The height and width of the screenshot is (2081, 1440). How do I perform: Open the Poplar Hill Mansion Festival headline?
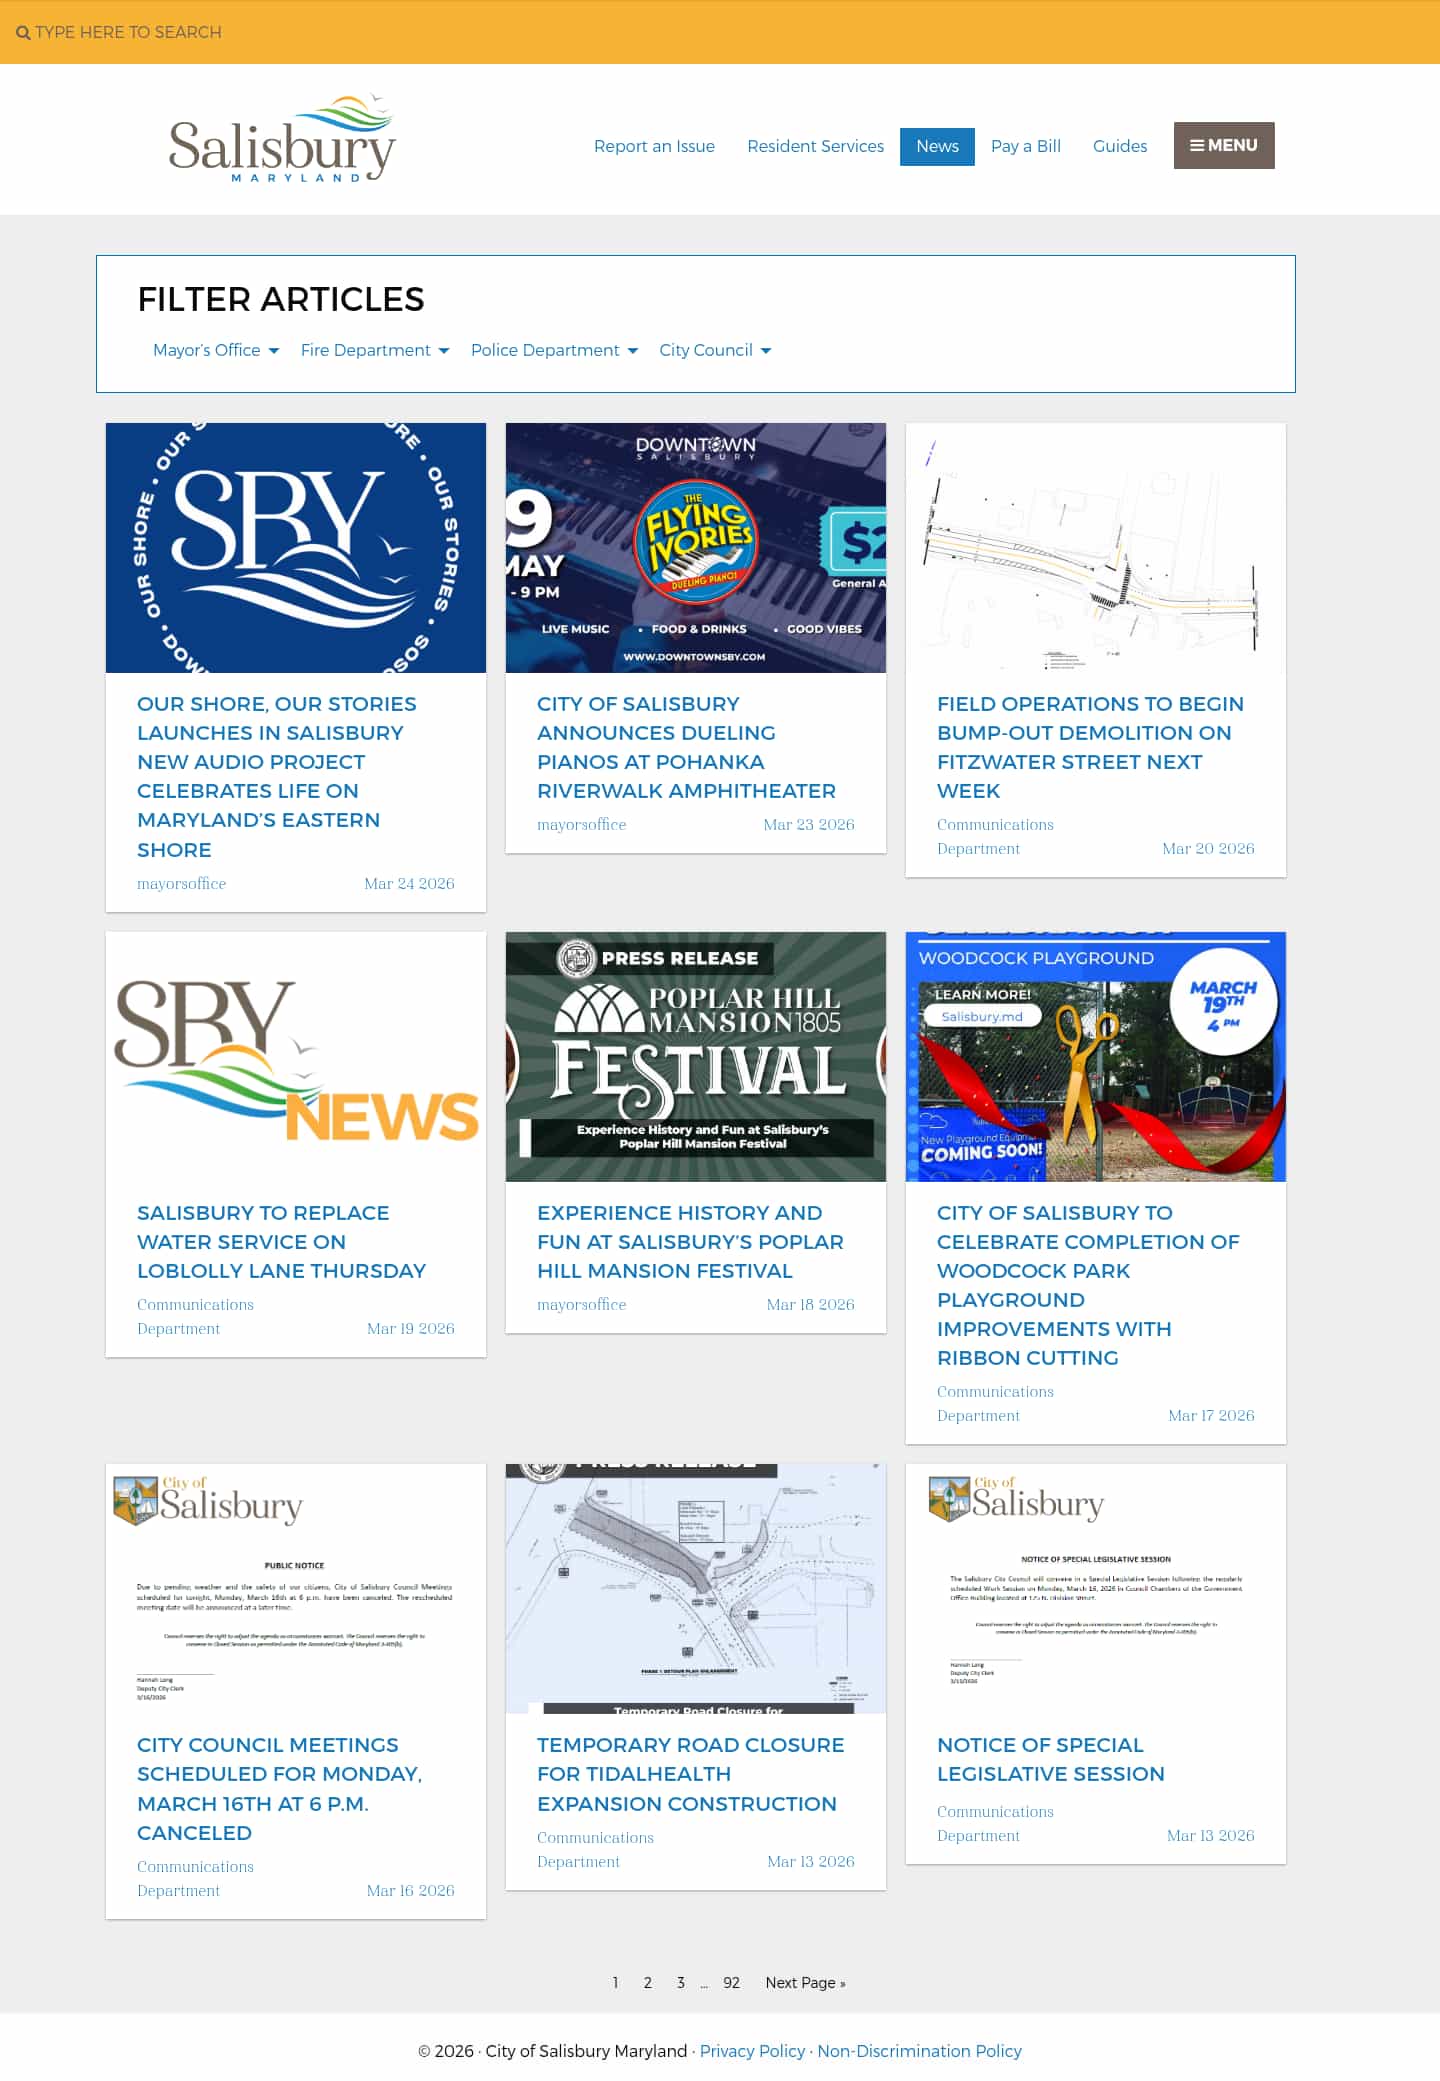pos(690,1242)
